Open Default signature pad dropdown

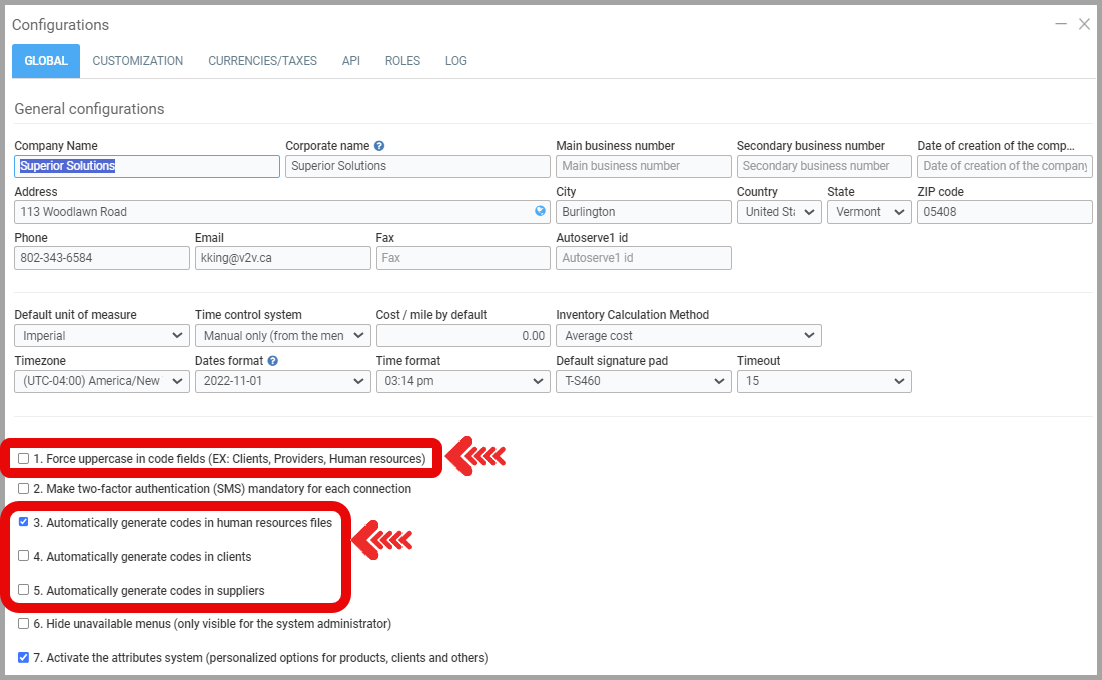[643, 381]
